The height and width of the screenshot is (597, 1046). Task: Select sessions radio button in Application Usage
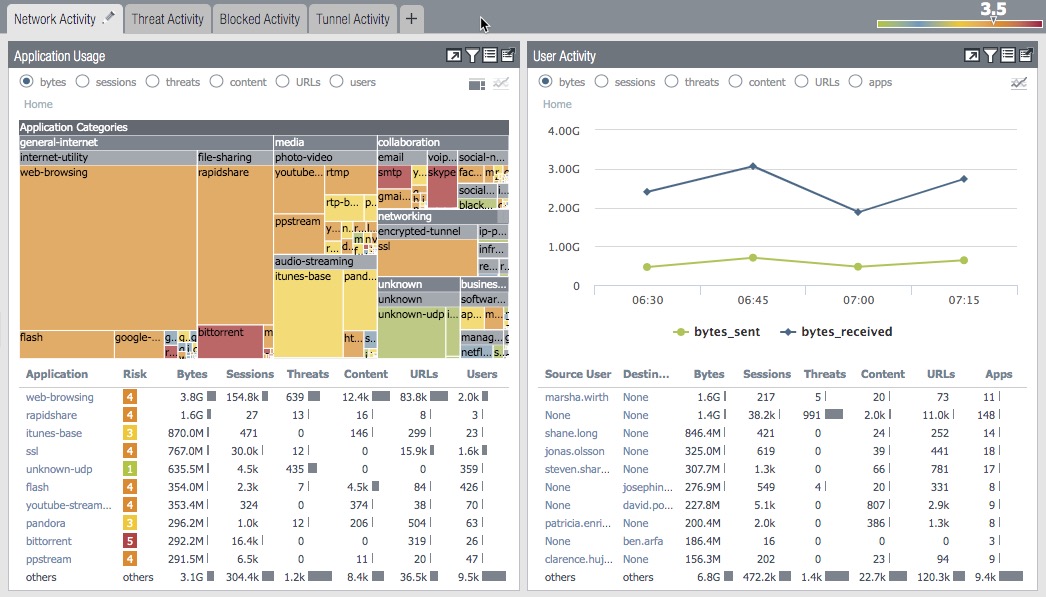[82, 82]
